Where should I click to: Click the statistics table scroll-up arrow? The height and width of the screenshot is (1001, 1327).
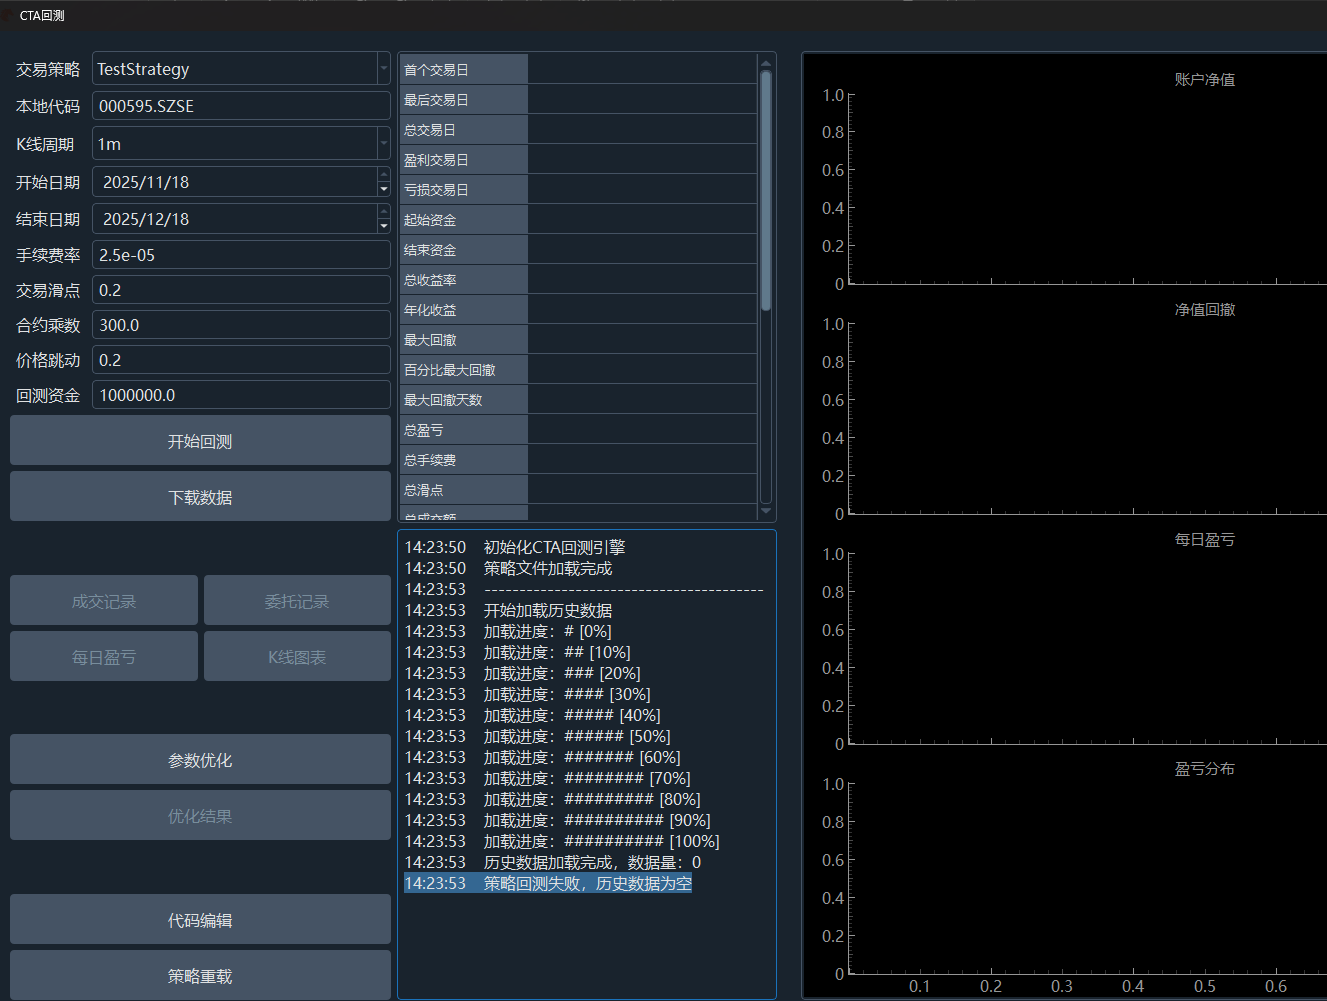point(766,62)
